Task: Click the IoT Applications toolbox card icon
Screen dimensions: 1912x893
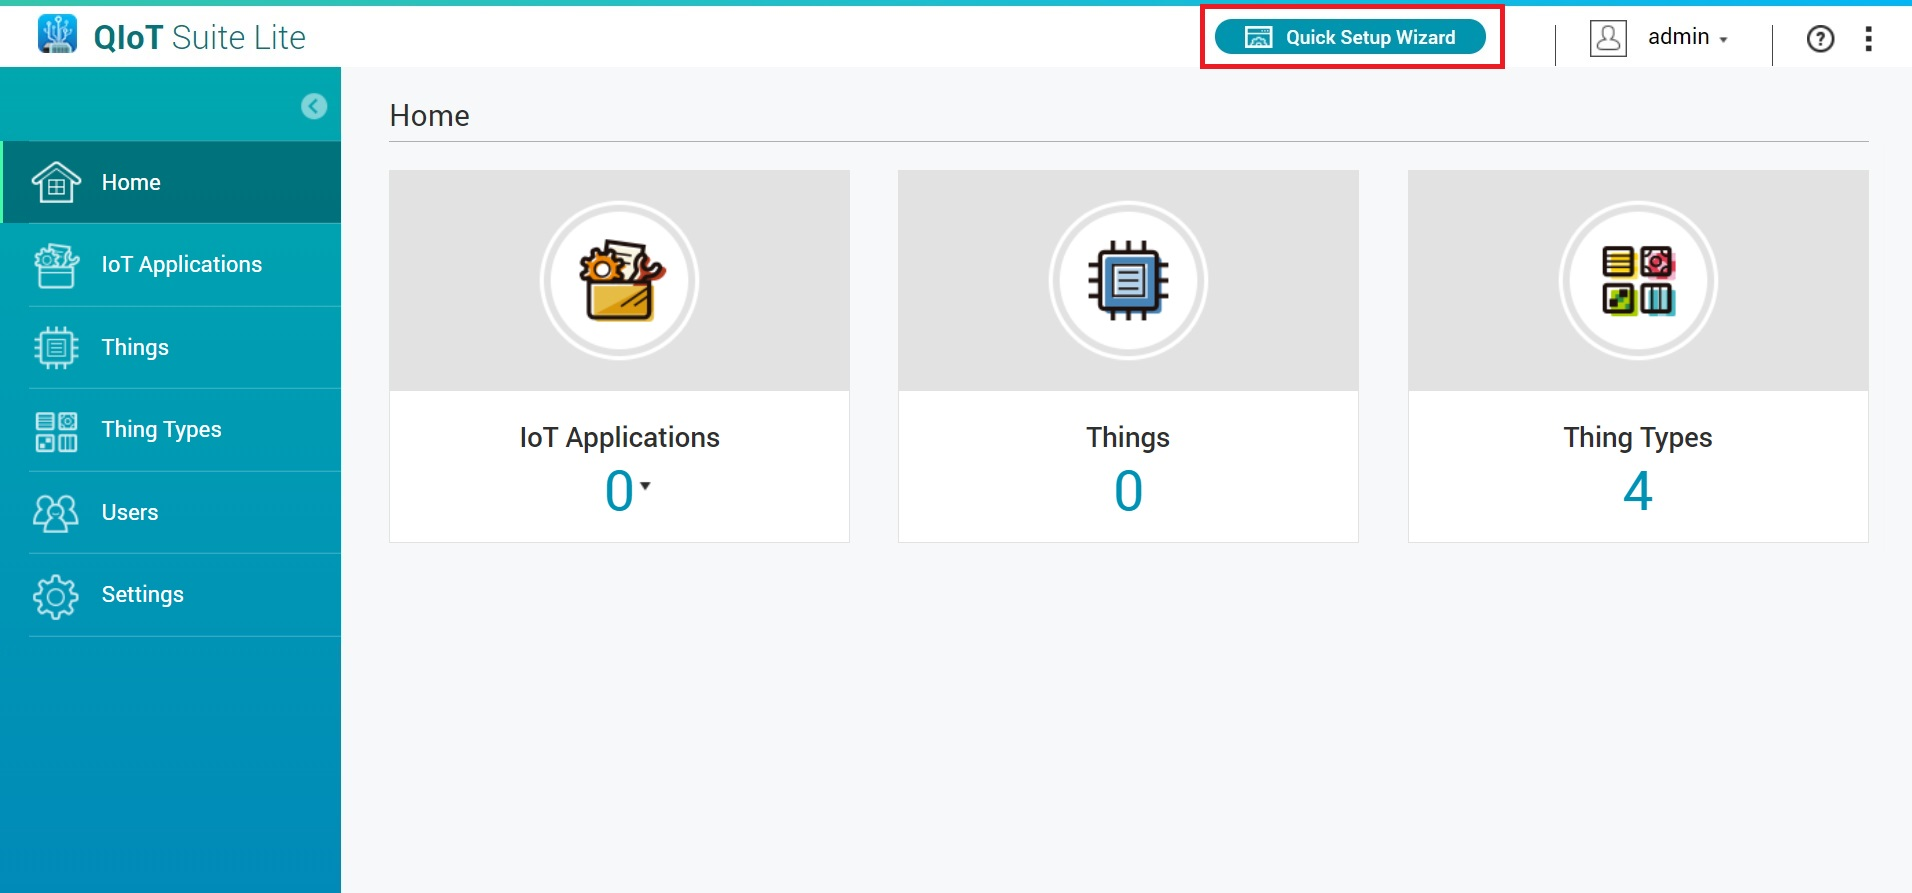Action: coord(620,281)
